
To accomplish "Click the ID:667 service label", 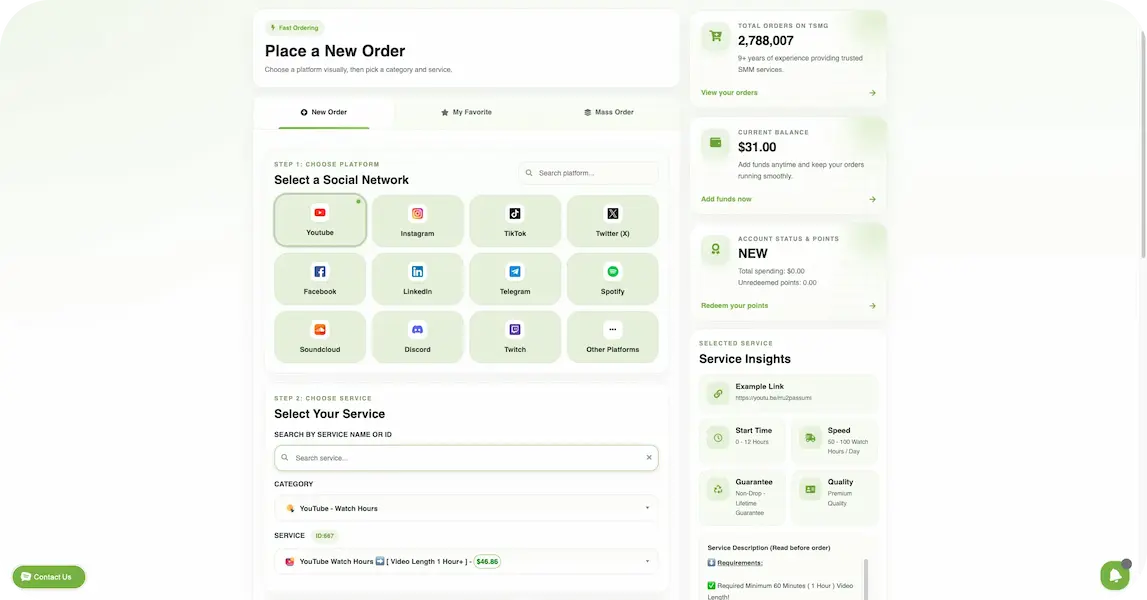I will [x=324, y=536].
